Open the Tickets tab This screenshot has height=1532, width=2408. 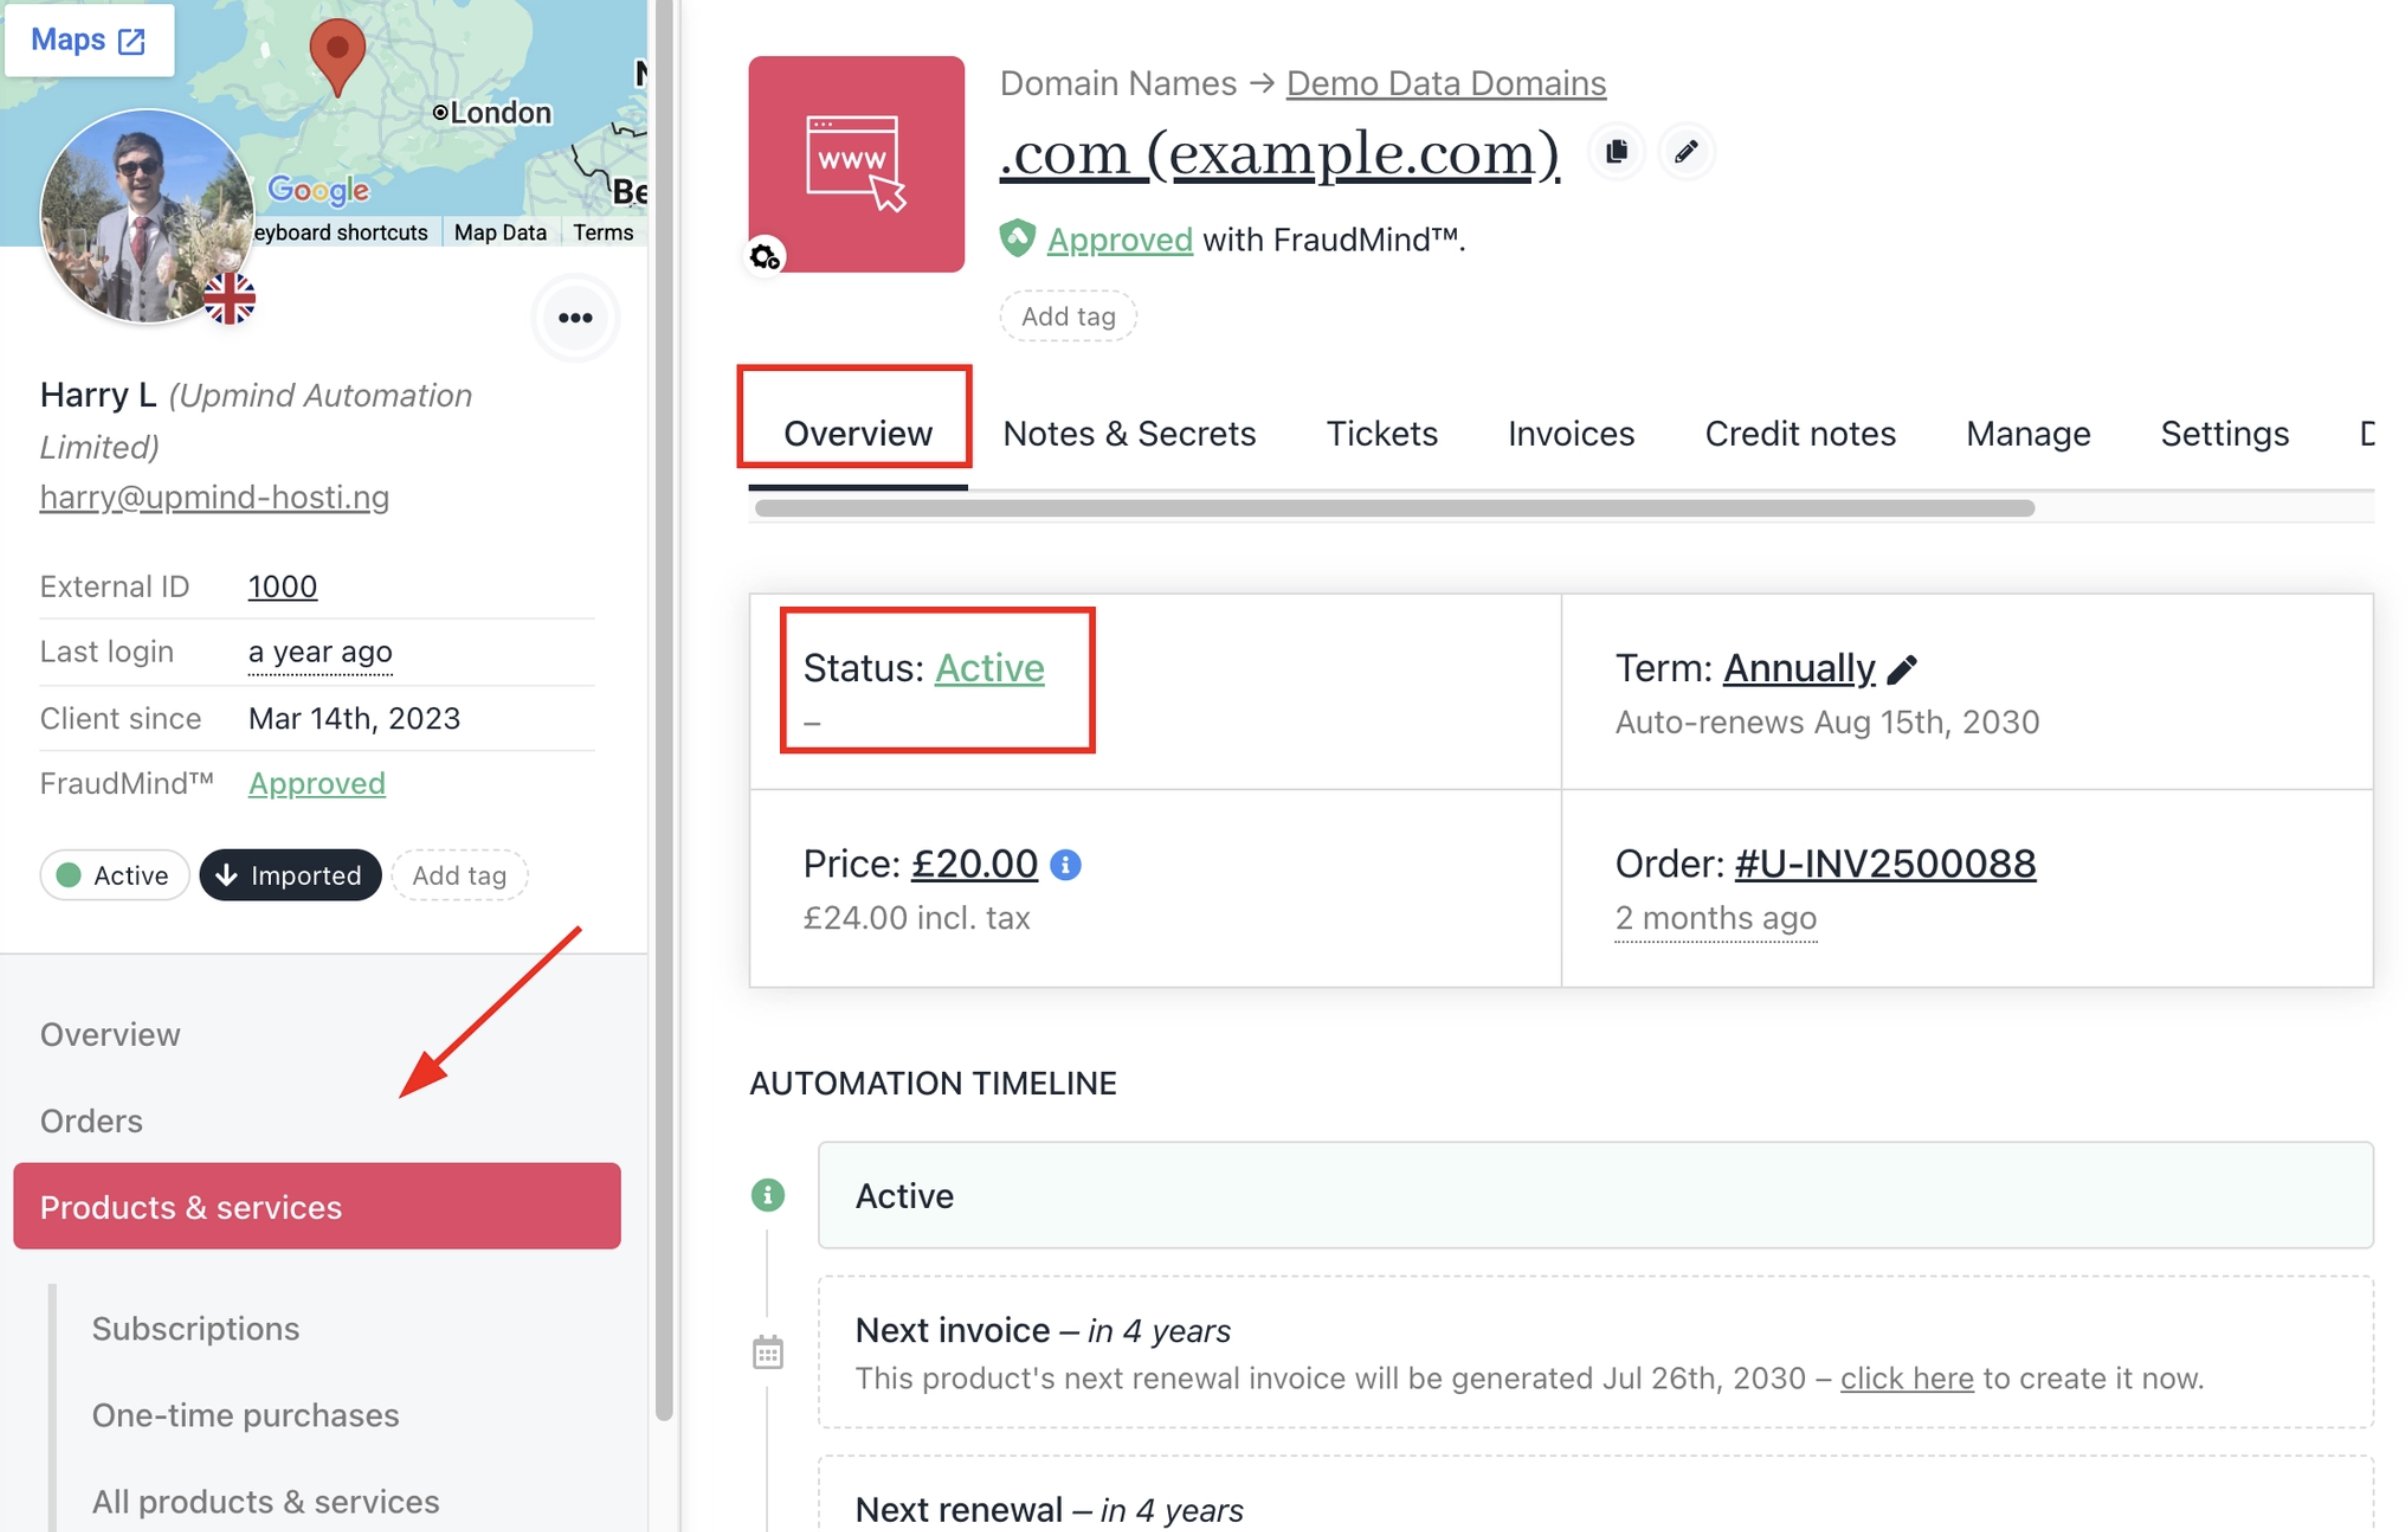1382,433
